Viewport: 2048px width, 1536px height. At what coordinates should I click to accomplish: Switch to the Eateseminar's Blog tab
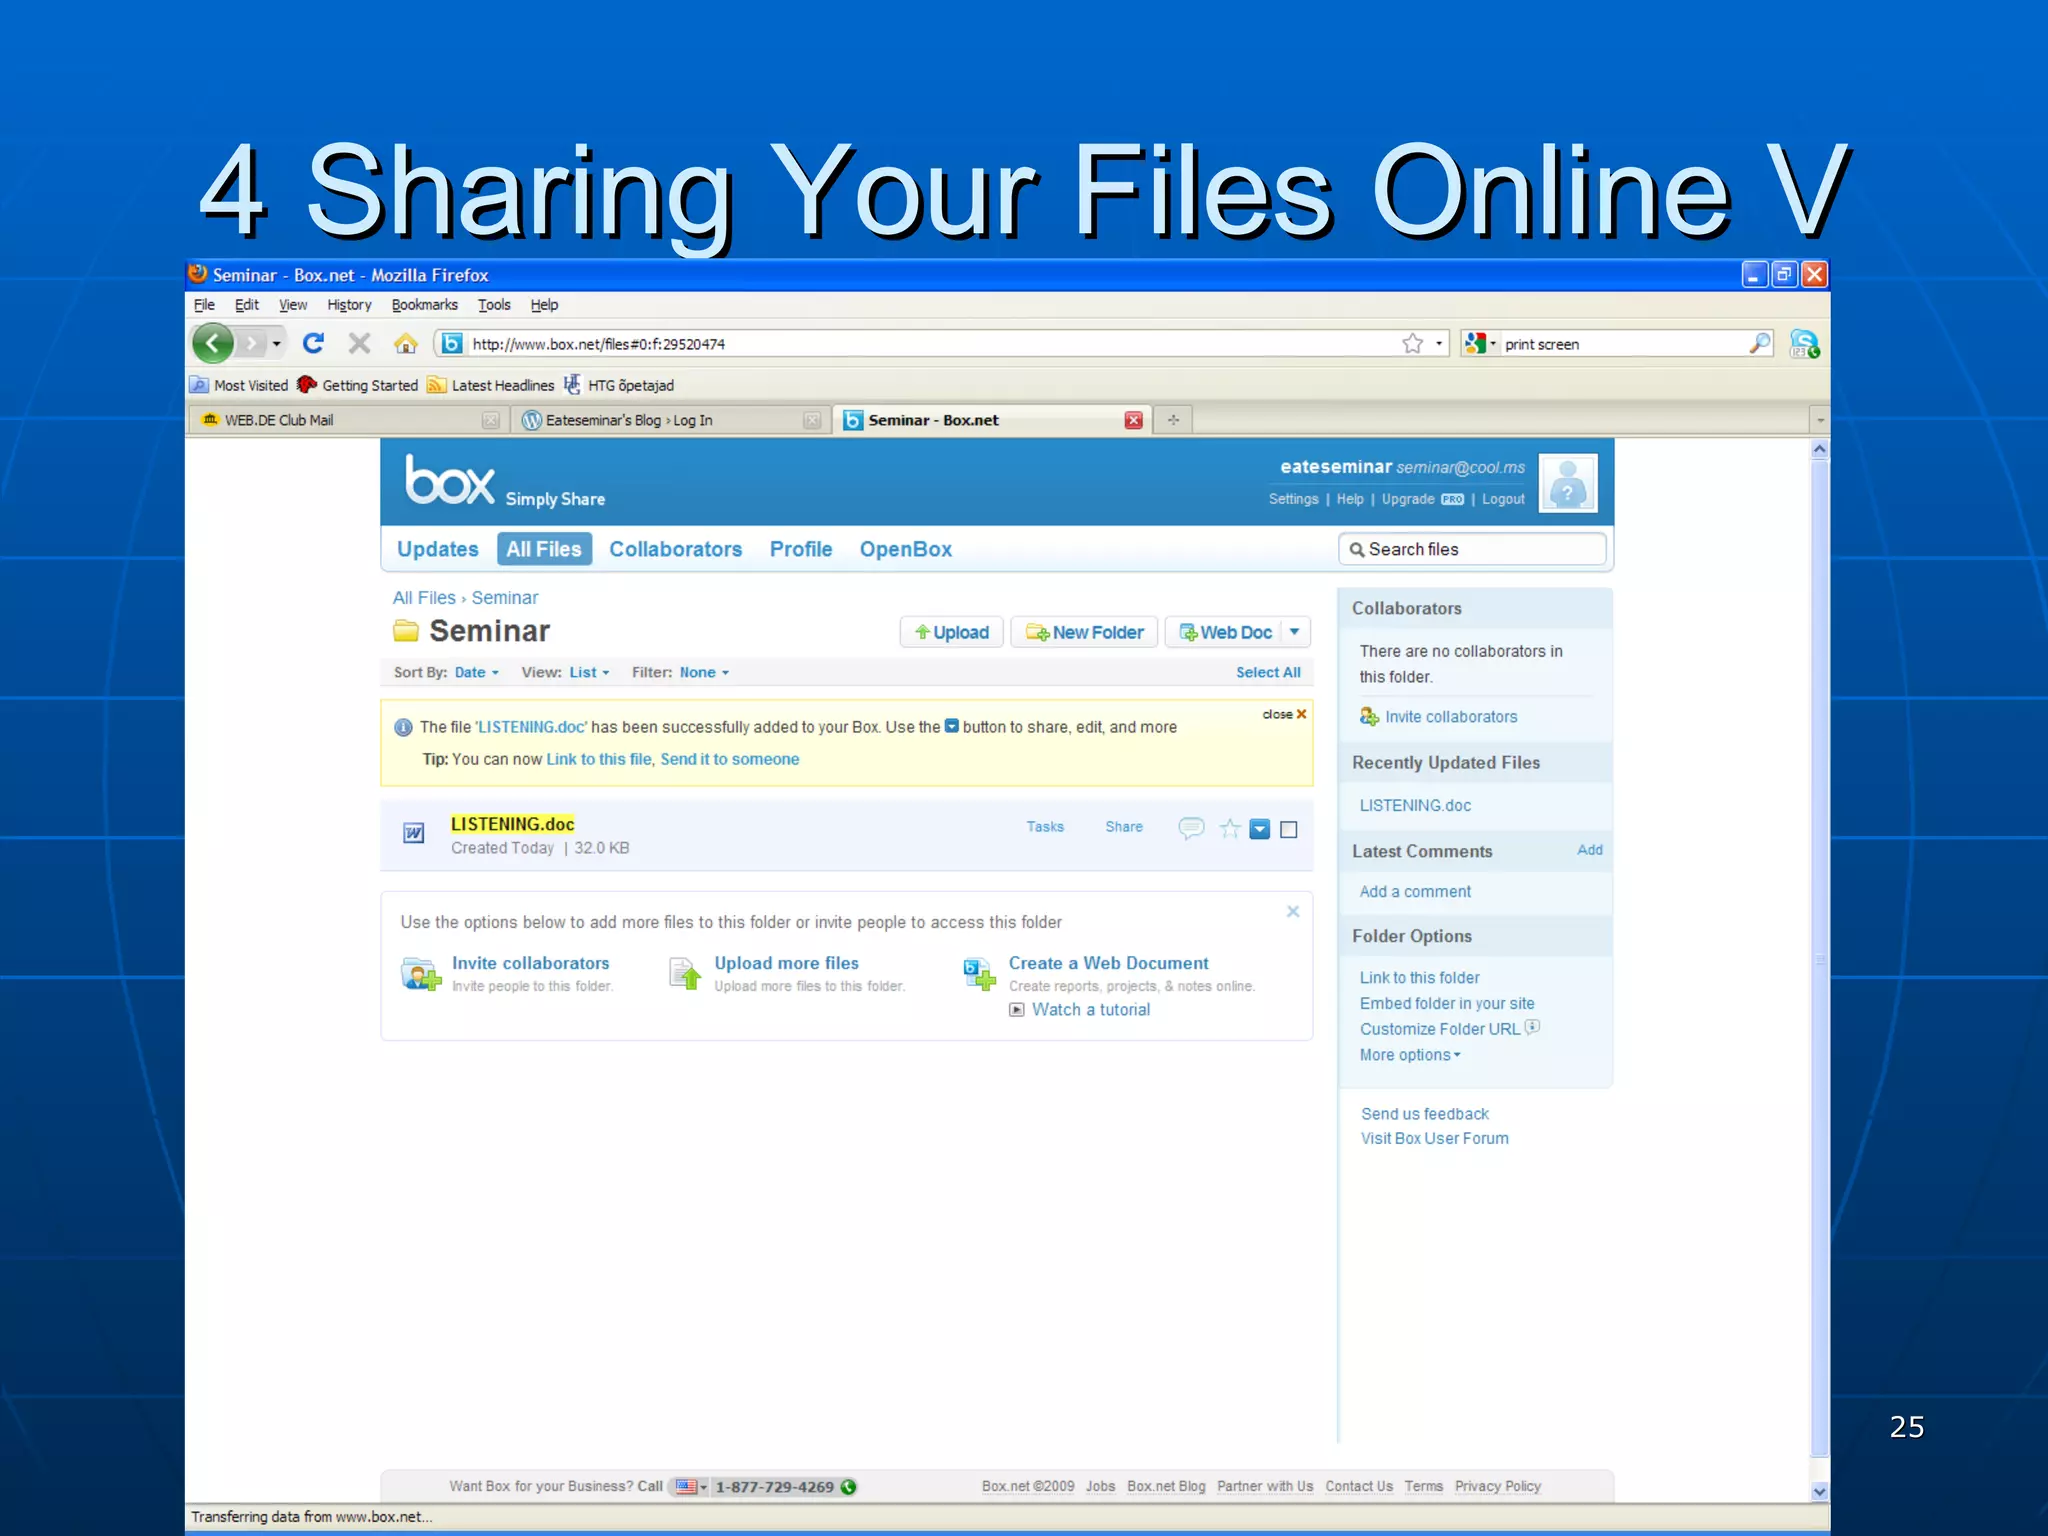(x=671, y=420)
